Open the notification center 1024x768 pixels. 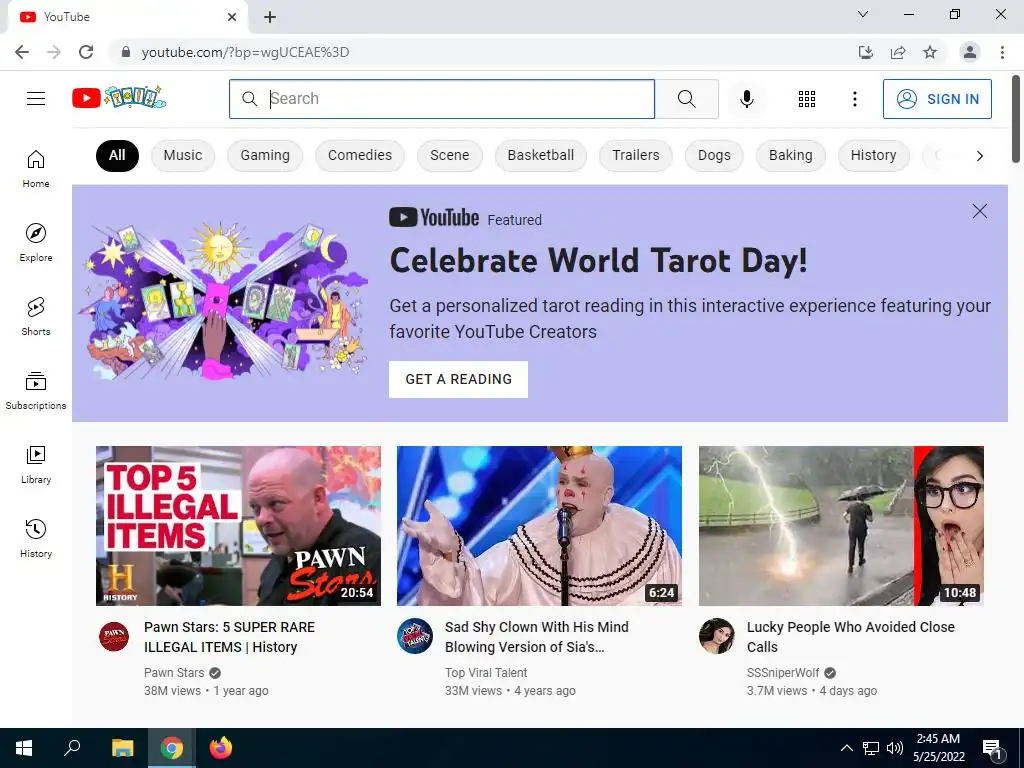point(993,750)
